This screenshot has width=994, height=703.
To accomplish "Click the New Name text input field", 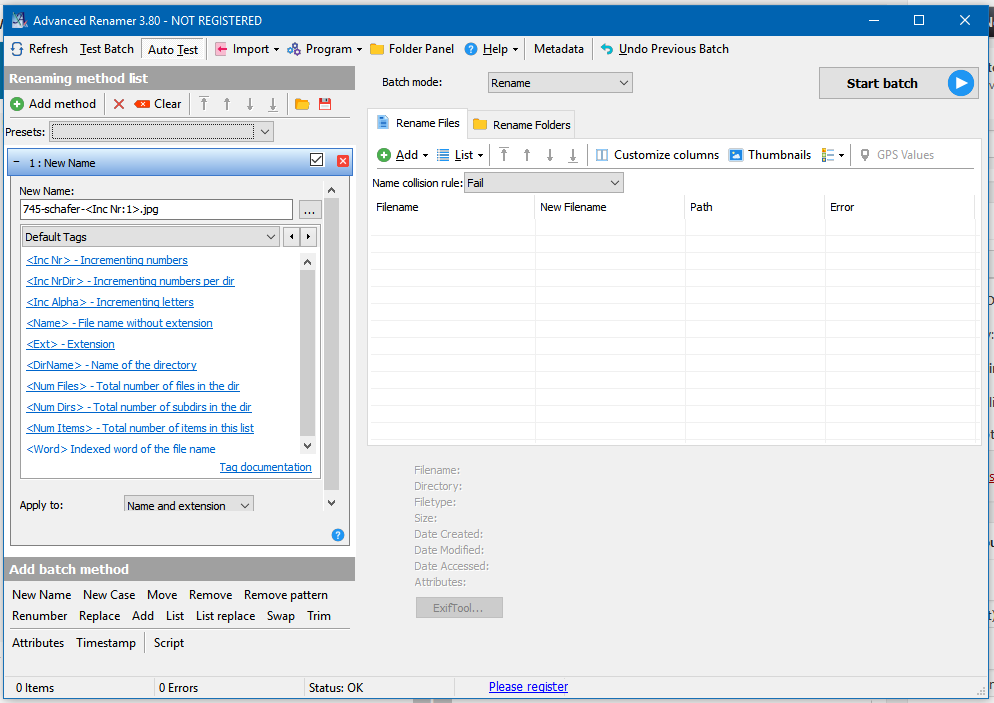I will tap(156, 210).
